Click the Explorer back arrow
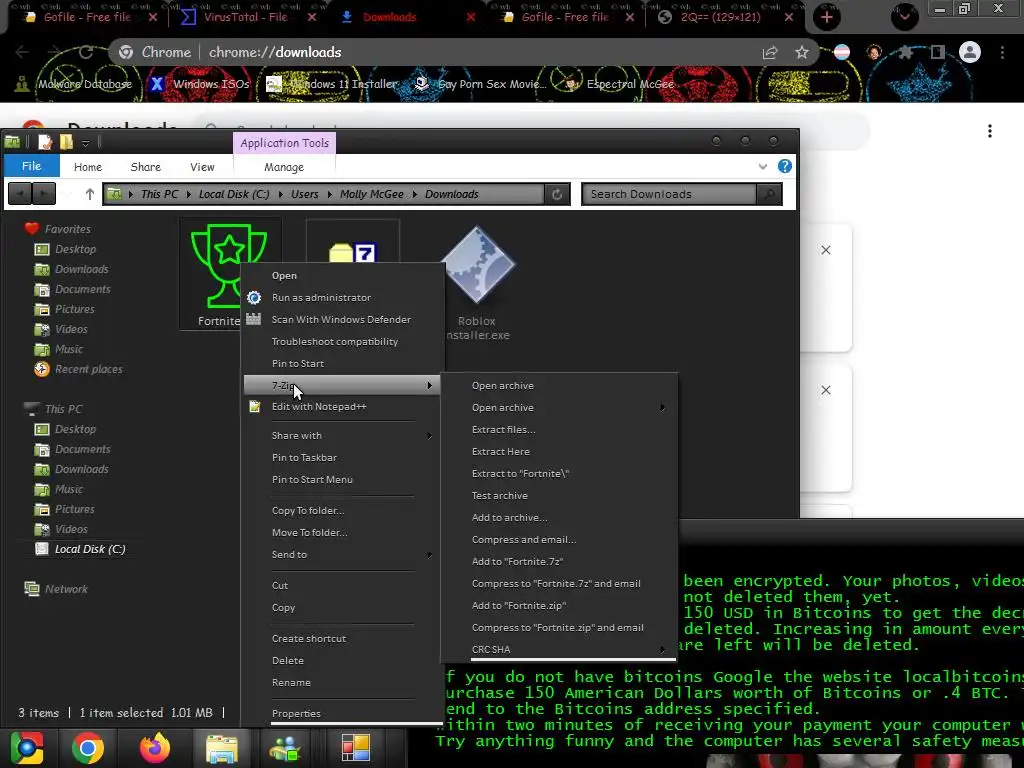Screen dimensions: 1024x768 [x=20, y=194]
